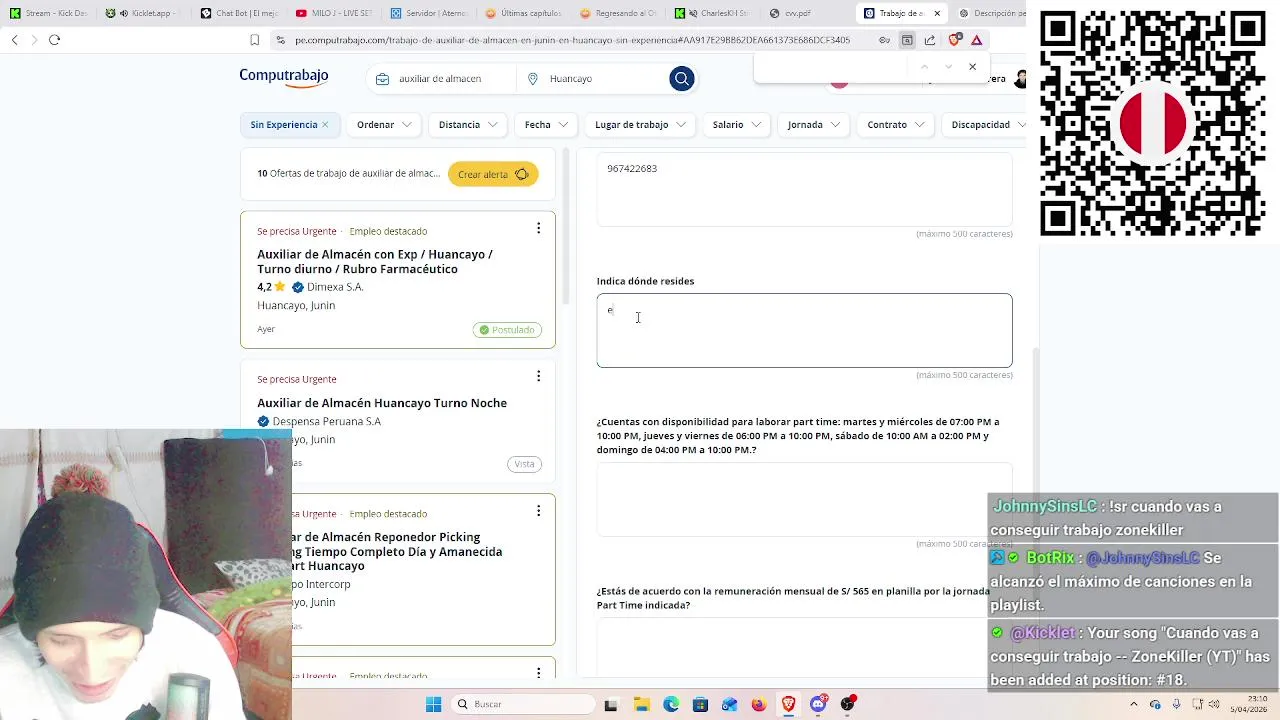Click the Indica dónde resides text area
This screenshot has width=1280, height=720.
point(805,330)
